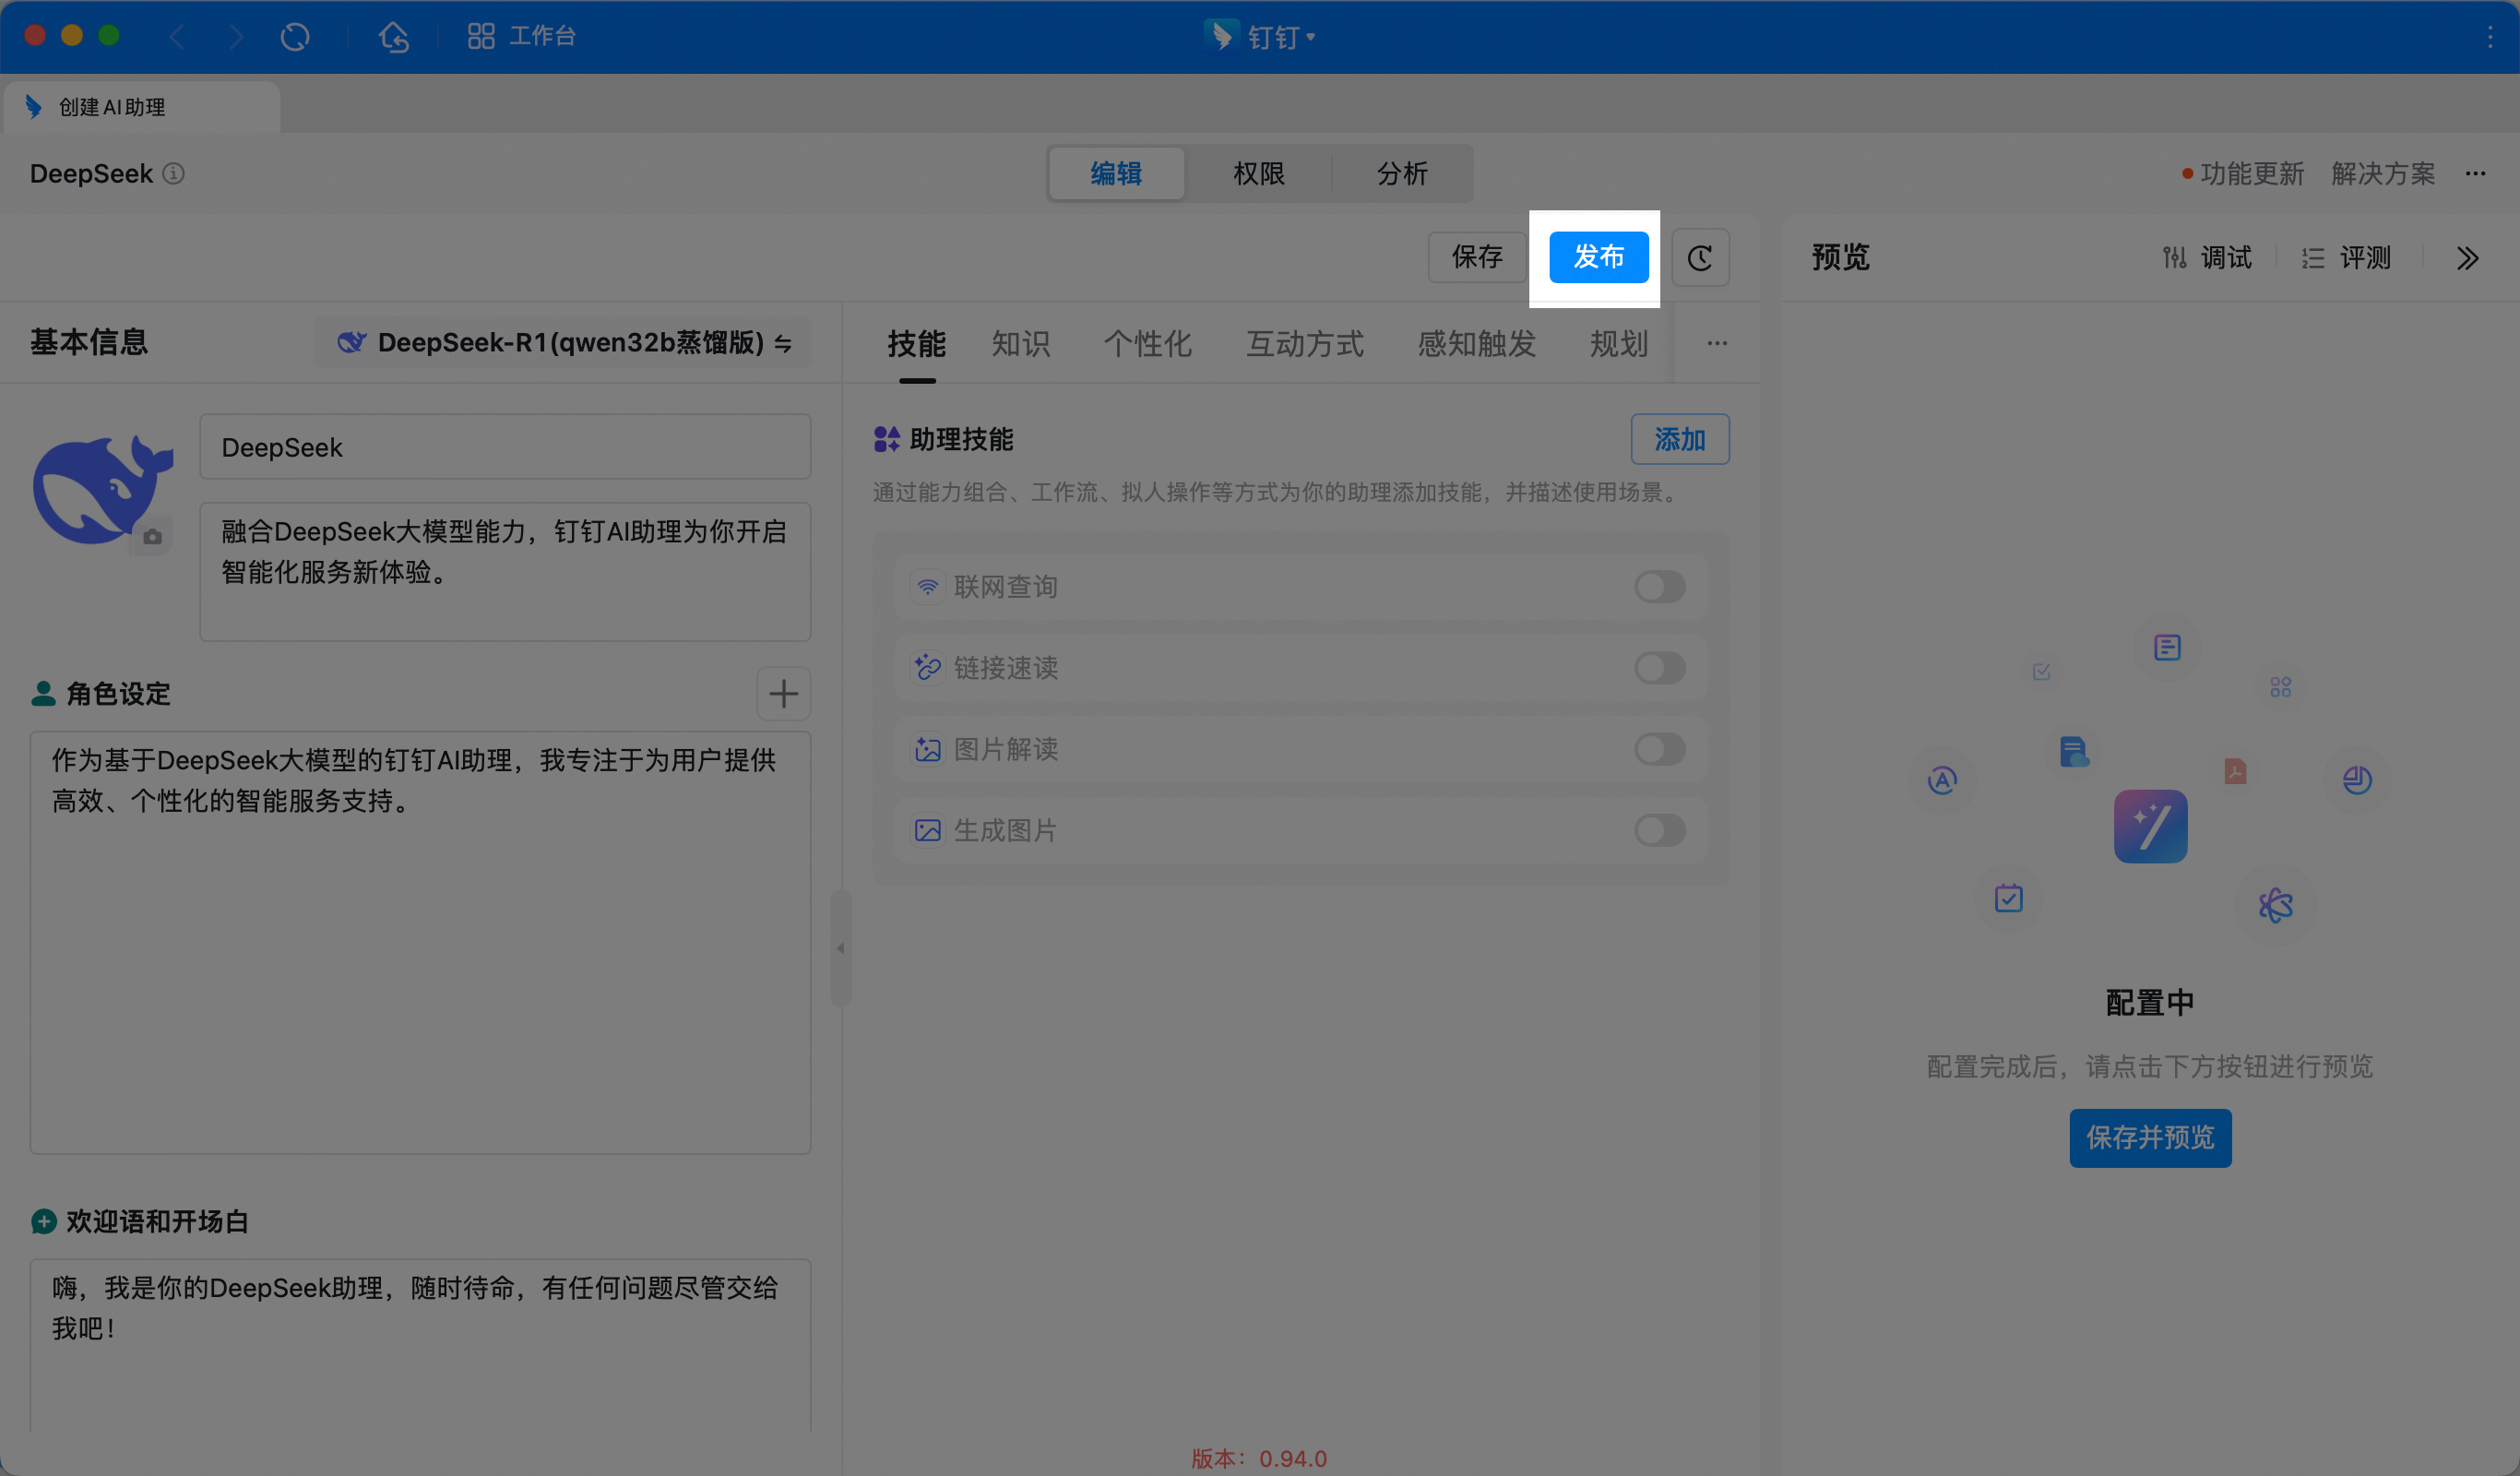
Task: Turn on the 链接速读 switch
Action: 1659,668
